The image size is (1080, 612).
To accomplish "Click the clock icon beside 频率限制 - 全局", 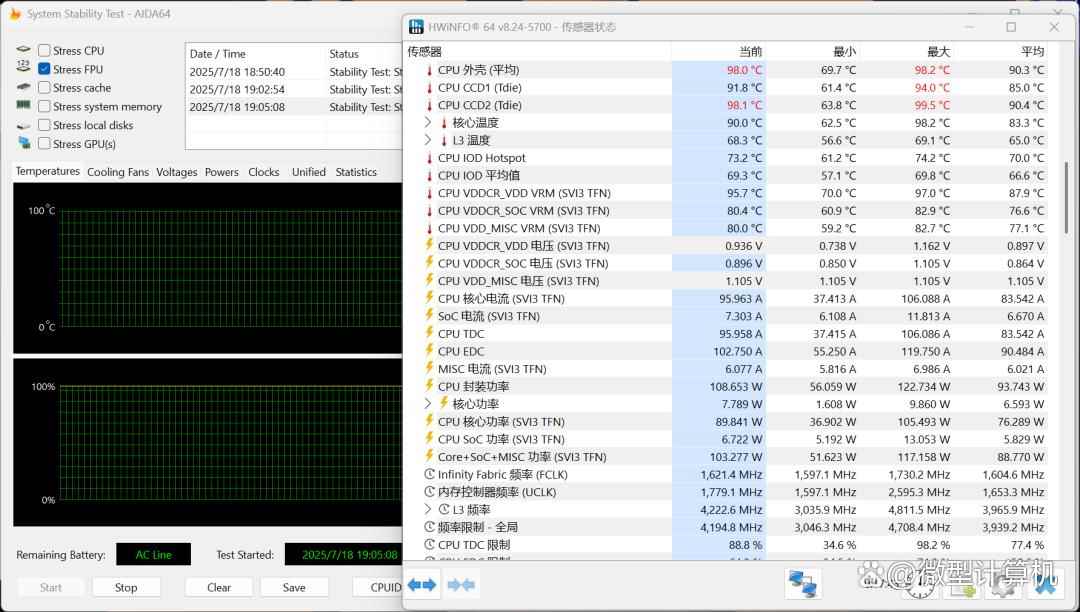I will [429, 527].
